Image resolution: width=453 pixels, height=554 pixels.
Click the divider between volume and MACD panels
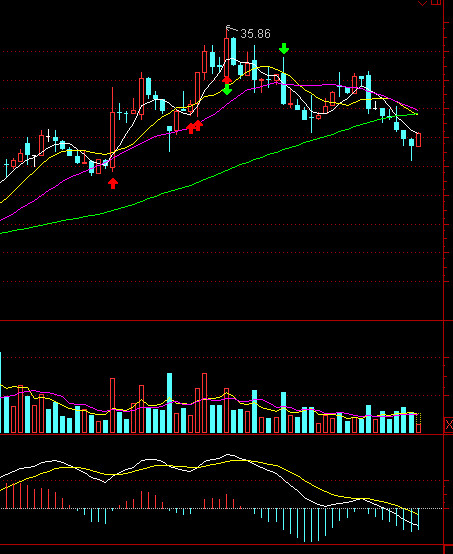coord(222,434)
